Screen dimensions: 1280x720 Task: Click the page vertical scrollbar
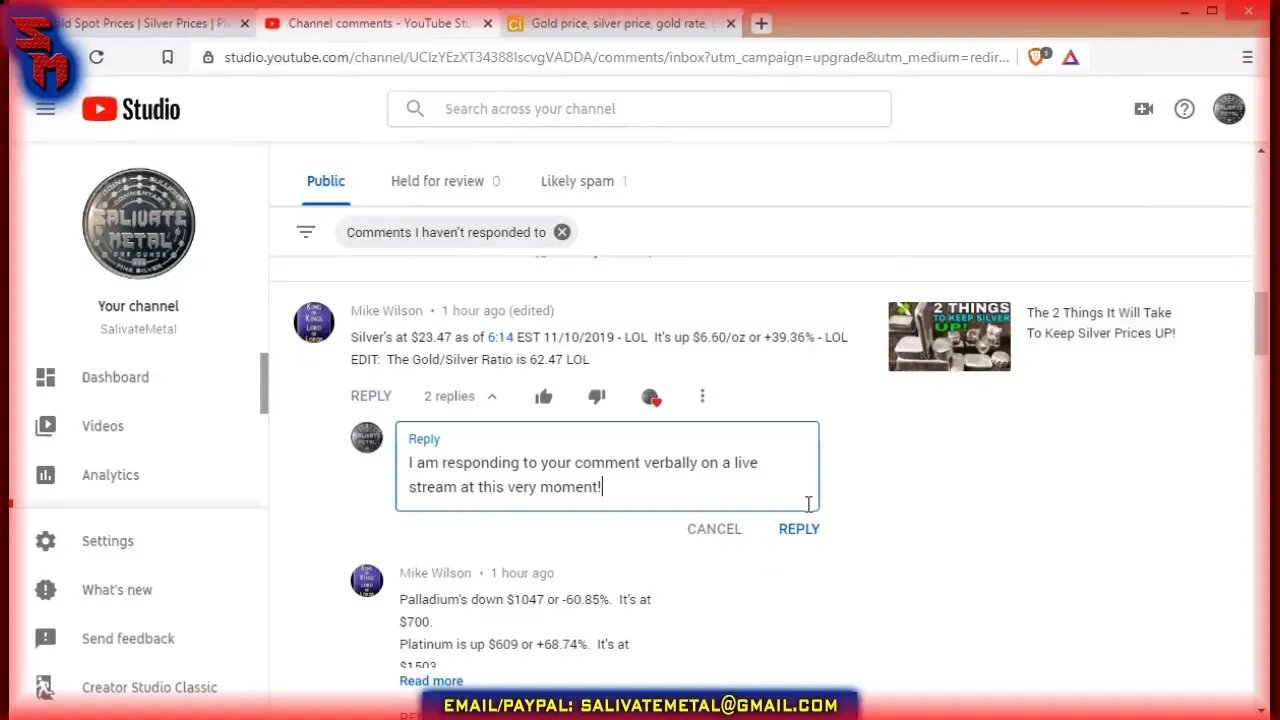(x=1261, y=324)
